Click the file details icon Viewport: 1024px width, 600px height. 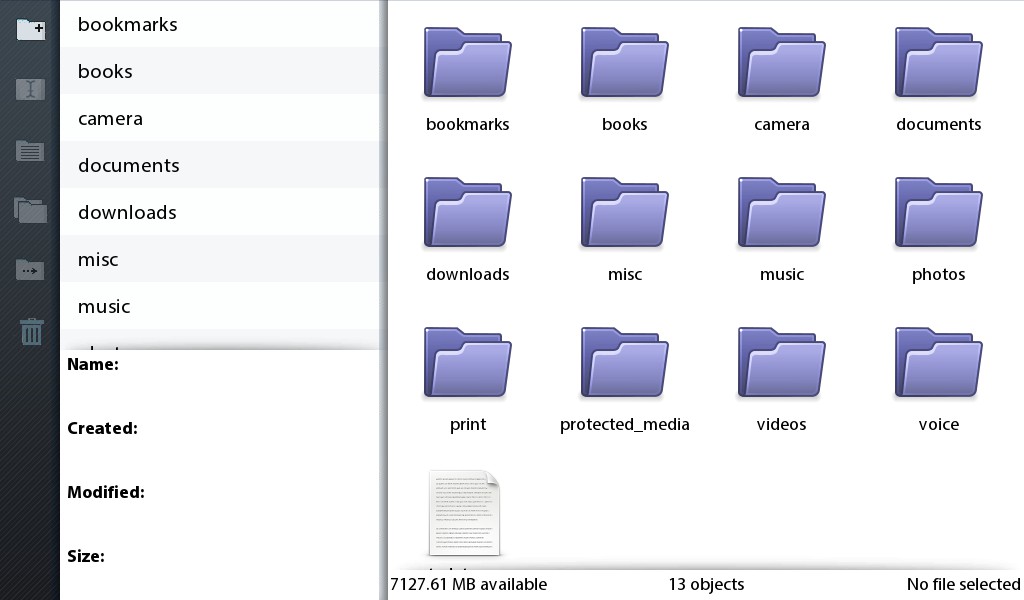tap(30, 151)
